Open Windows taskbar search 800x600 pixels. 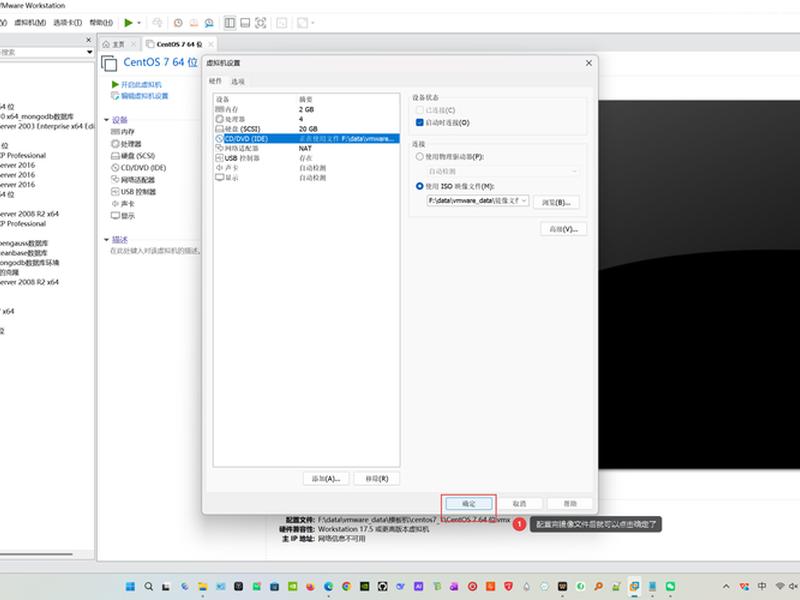click(148, 586)
